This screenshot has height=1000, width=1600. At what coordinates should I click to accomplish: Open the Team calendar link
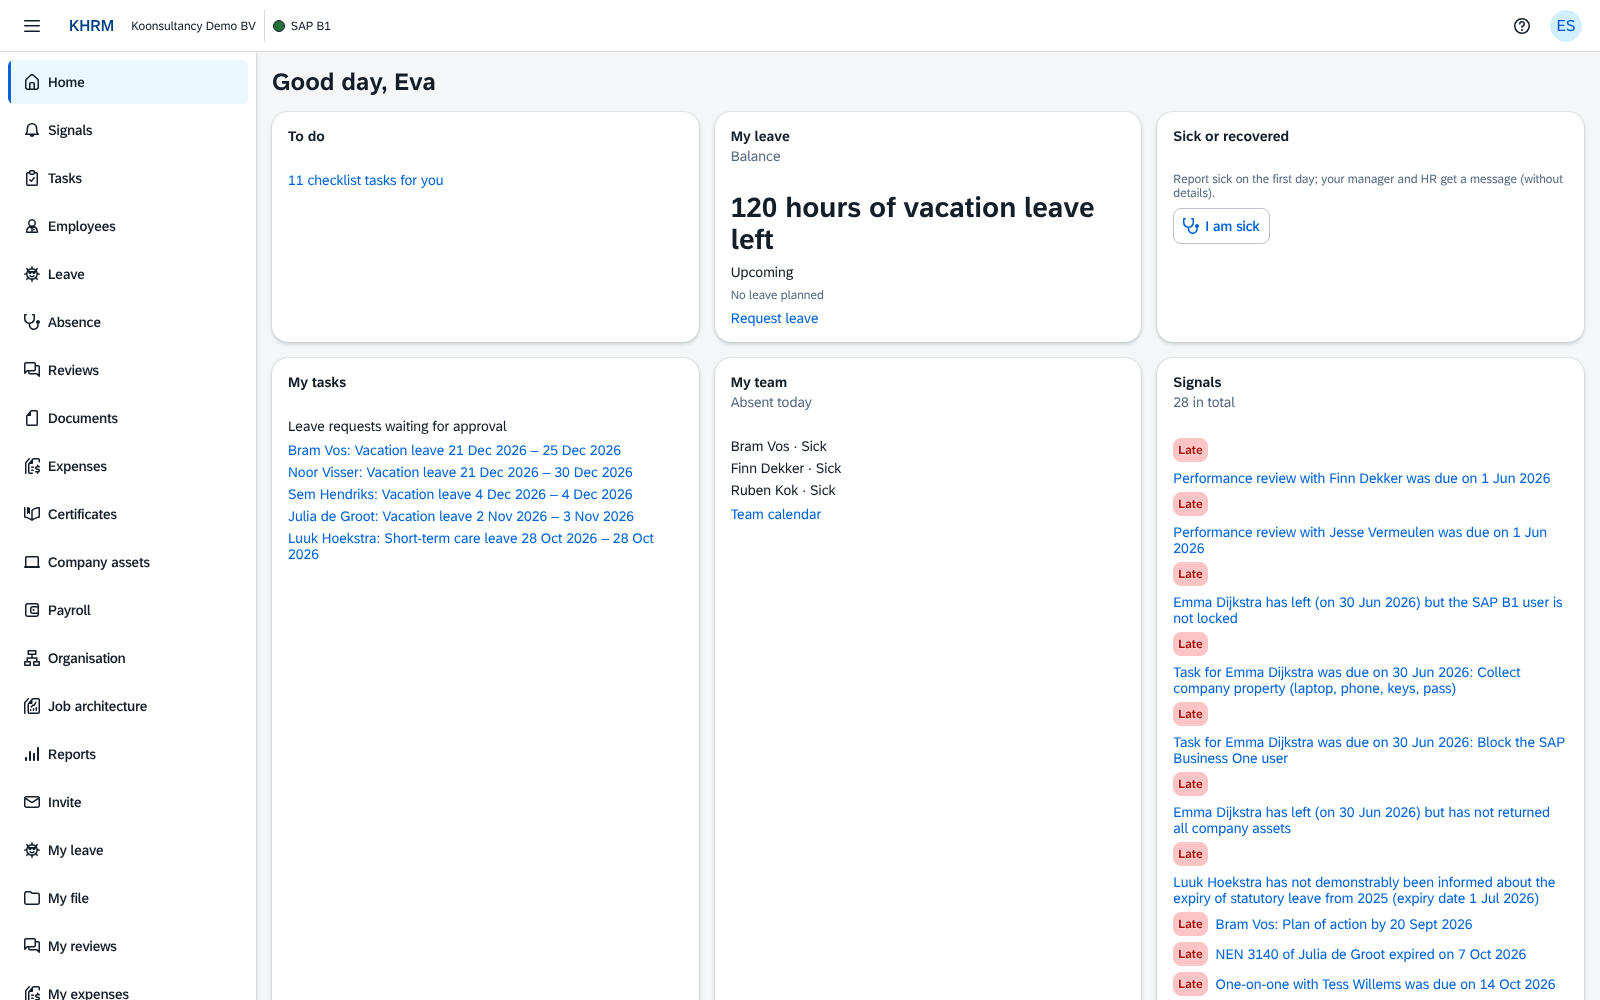pos(775,514)
